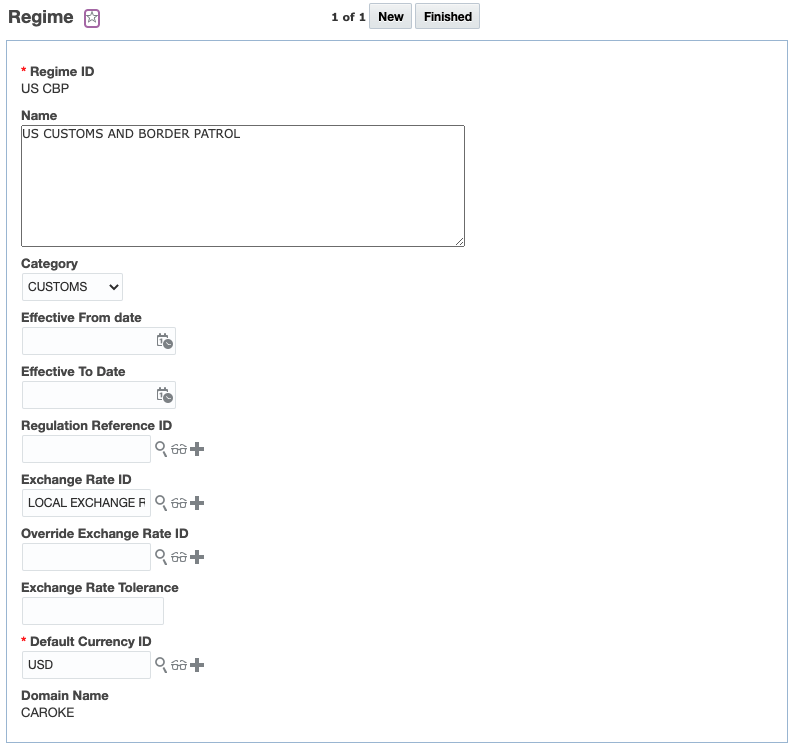Open the Effective To Date calendar picker
The width and height of the screenshot is (792, 747).
tap(165, 395)
